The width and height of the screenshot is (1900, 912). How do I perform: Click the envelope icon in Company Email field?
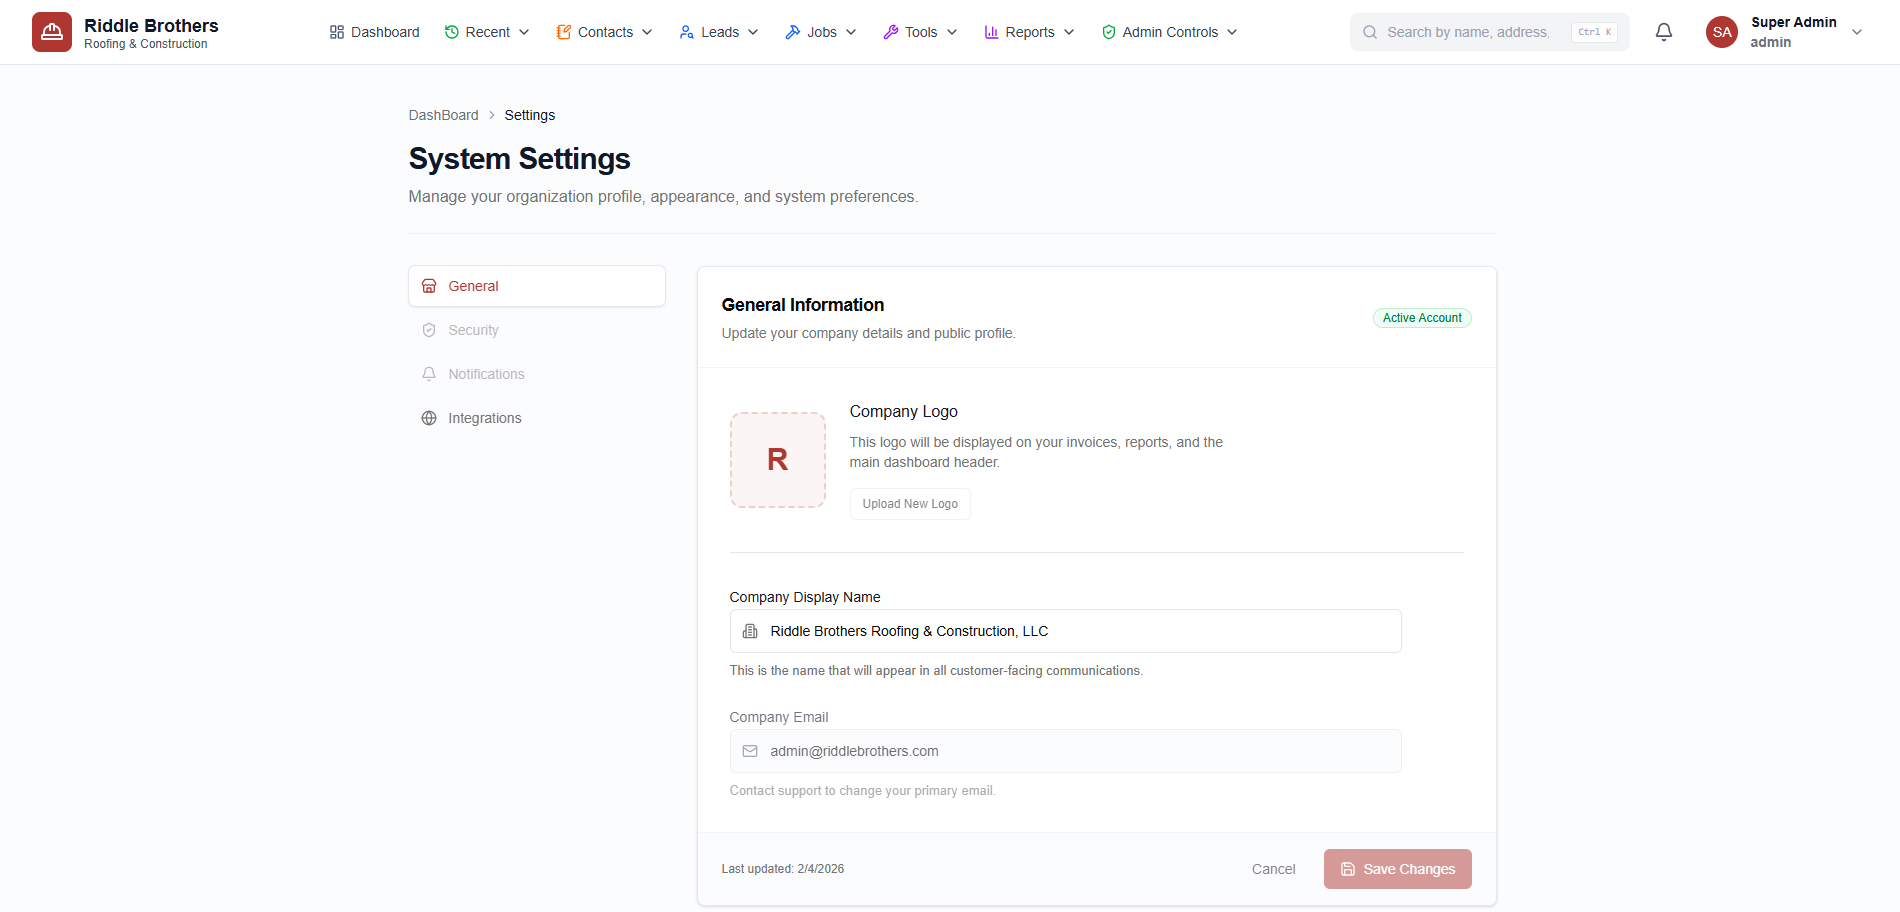tap(749, 751)
